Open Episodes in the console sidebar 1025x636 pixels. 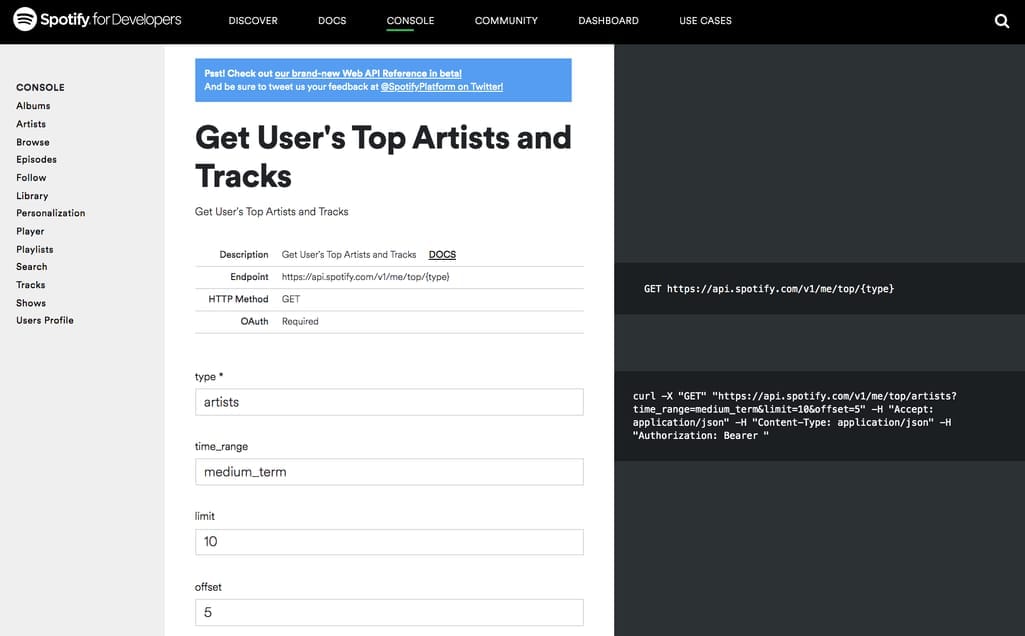point(37,159)
